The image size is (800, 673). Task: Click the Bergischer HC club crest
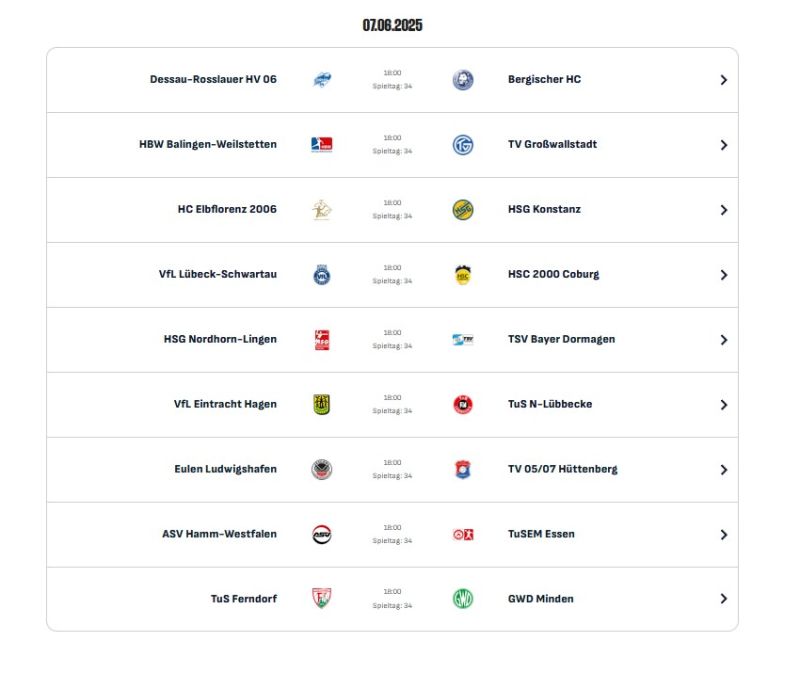[463, 80]
